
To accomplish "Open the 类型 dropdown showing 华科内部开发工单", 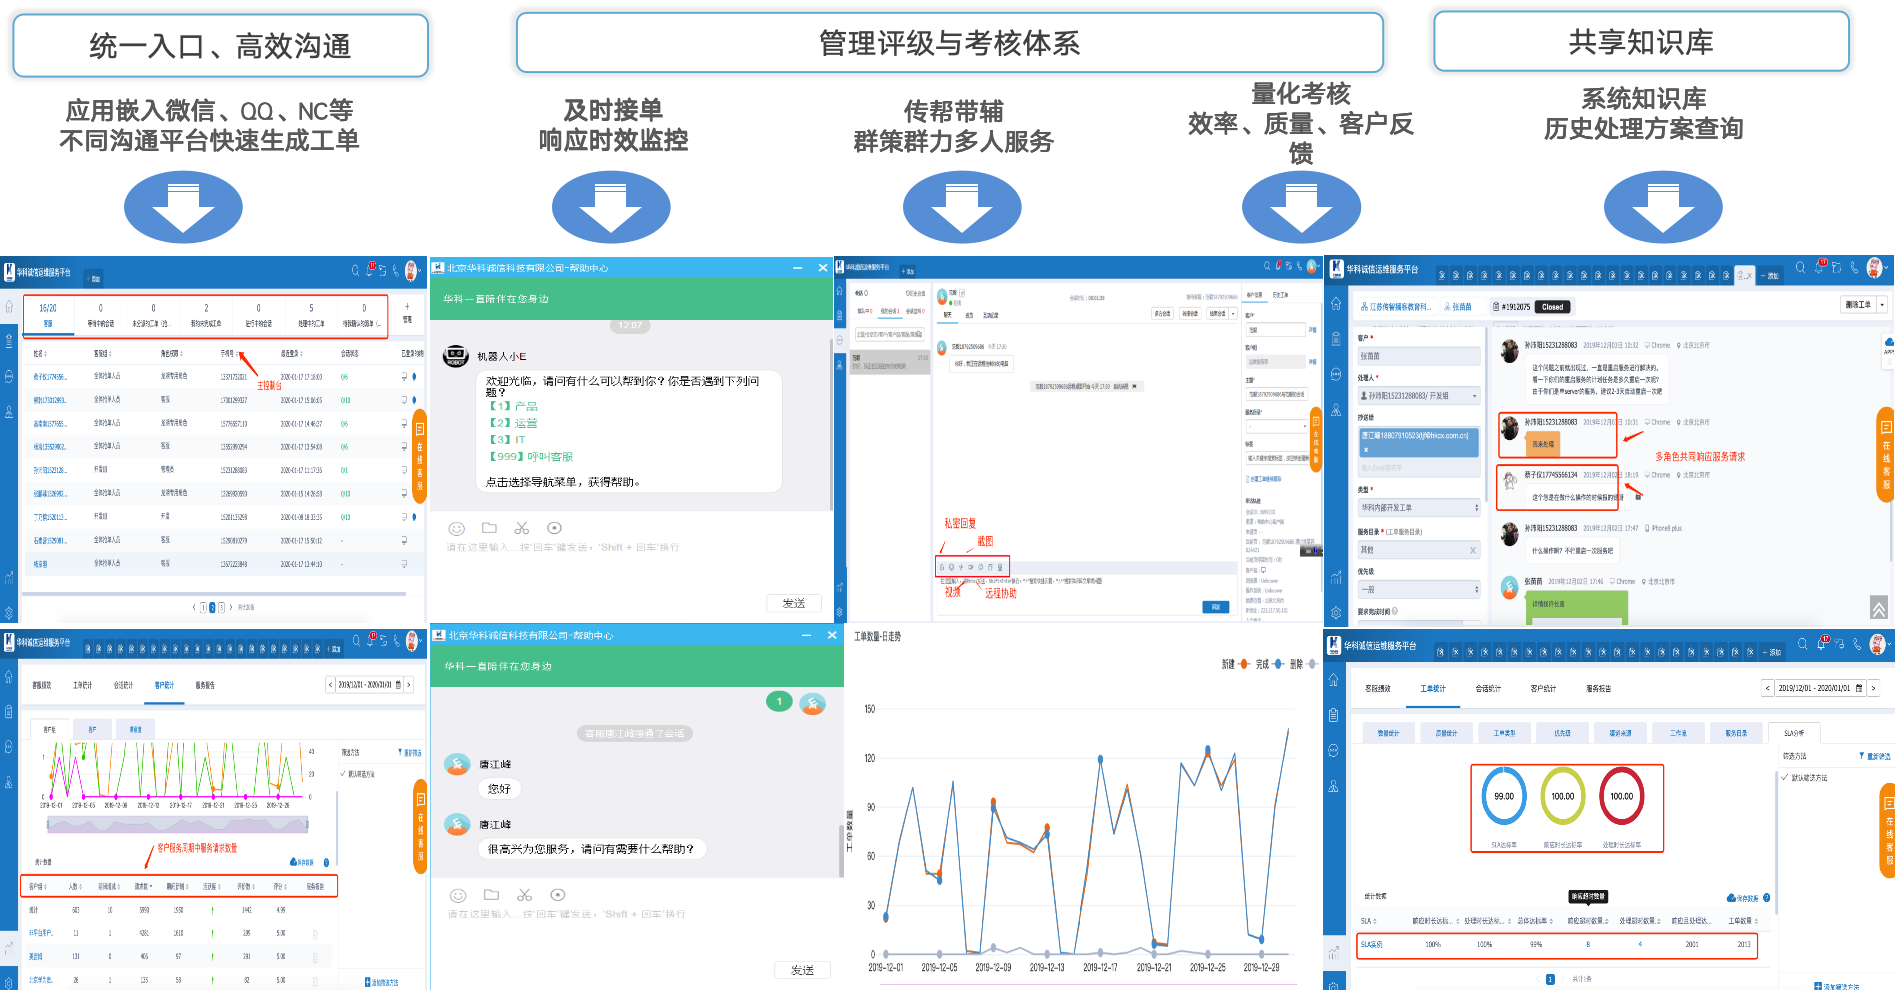I will [x=1418, y=508].
